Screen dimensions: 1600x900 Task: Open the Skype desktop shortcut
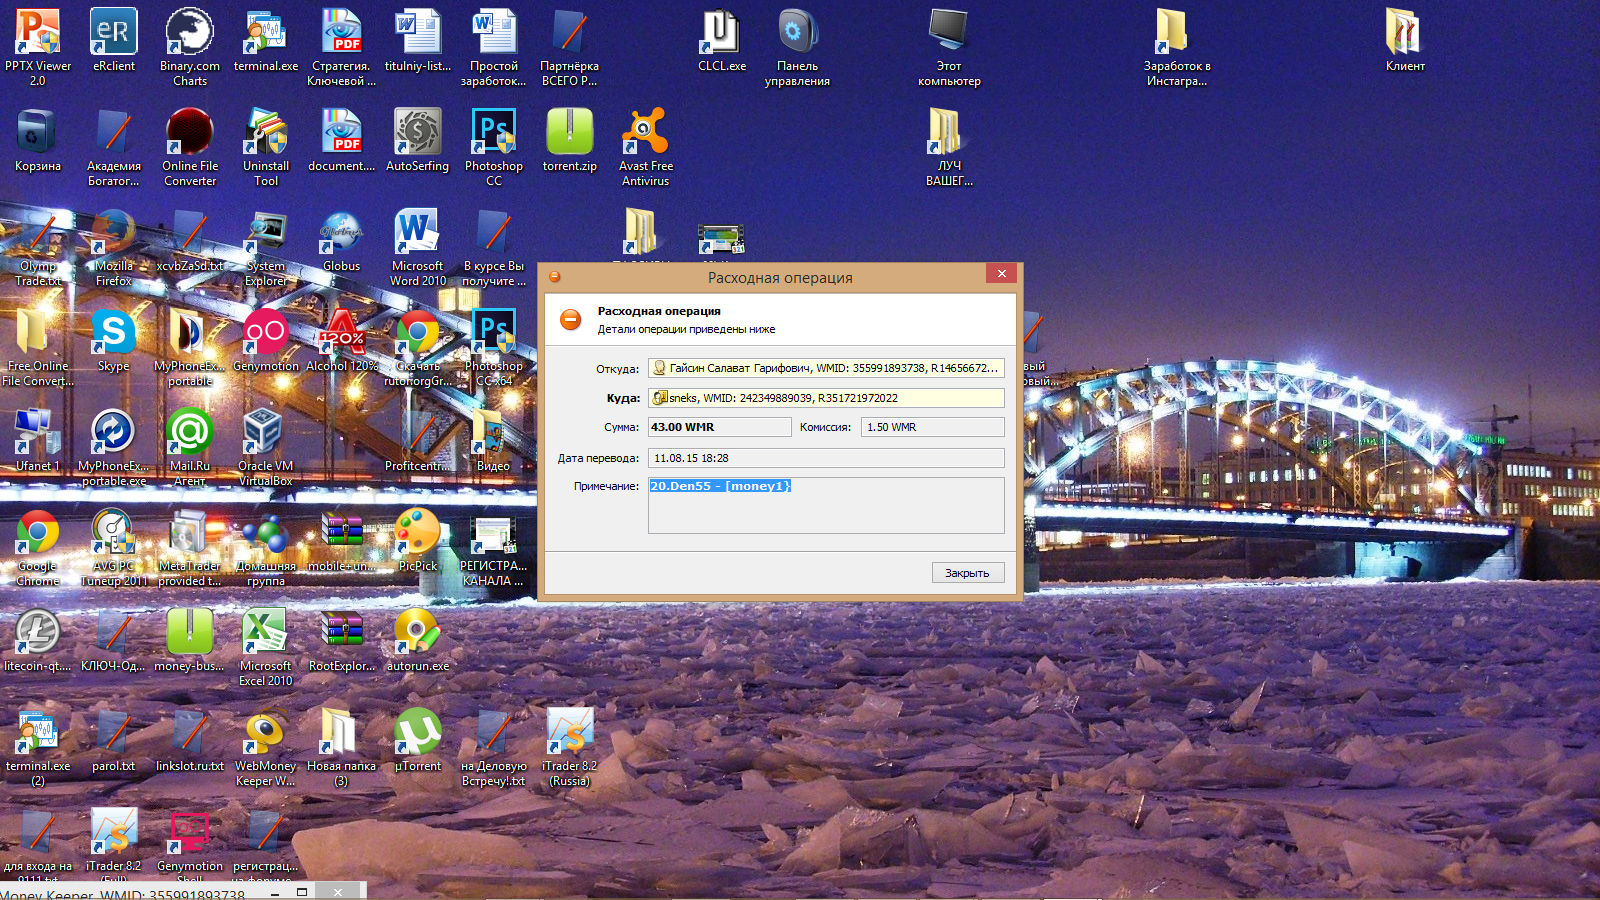(114, 340)
